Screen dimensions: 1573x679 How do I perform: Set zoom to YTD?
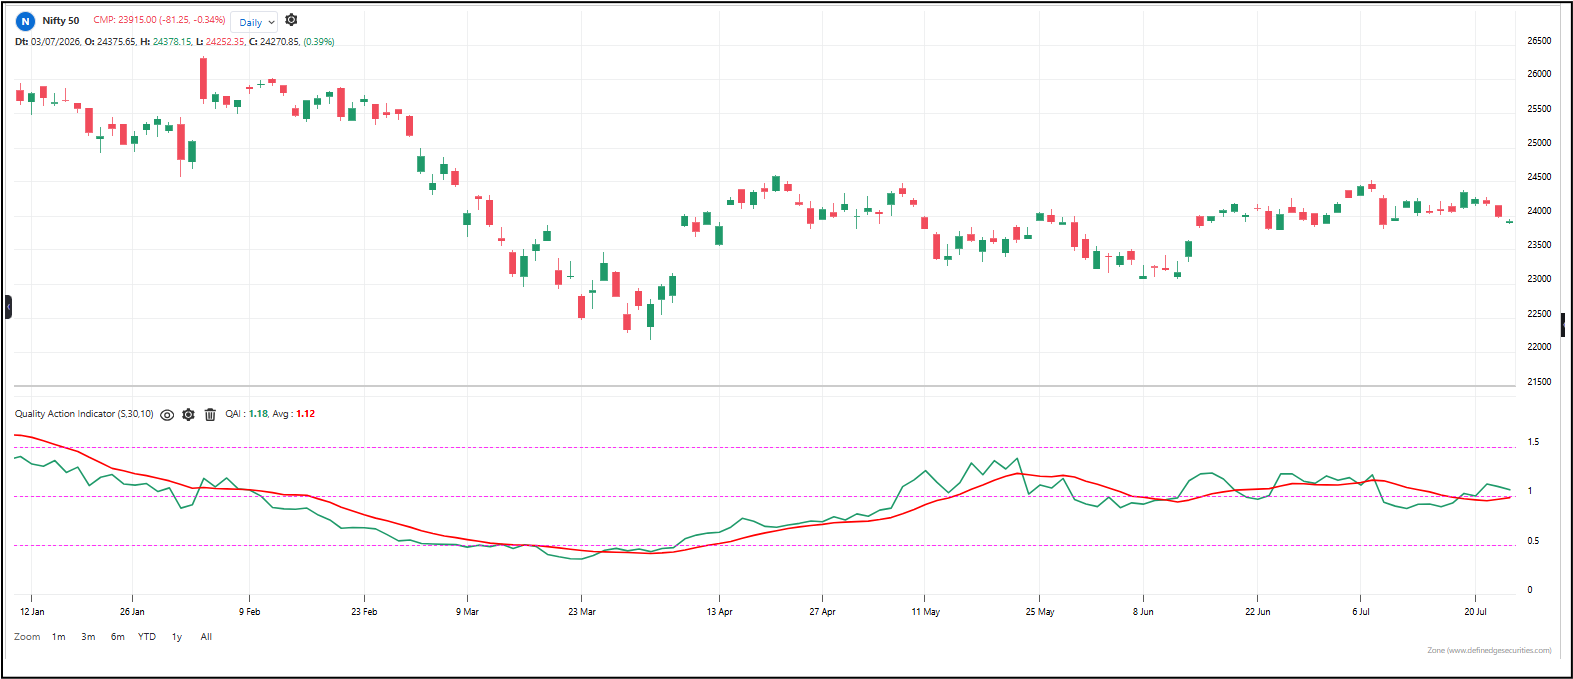[x=147, y=637]
